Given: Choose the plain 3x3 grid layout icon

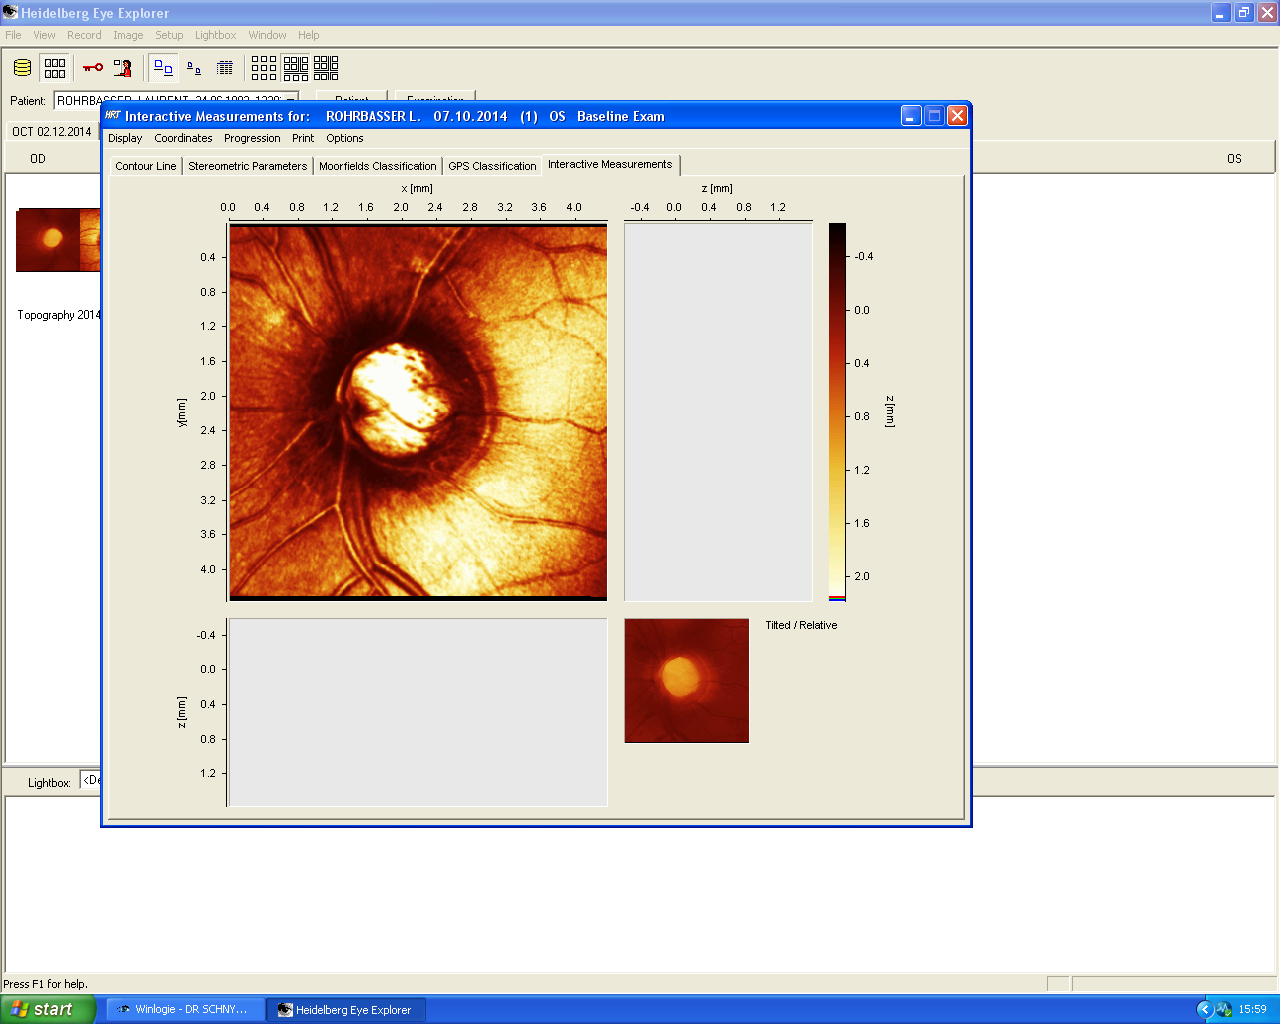Looking at the screenshot, I should (x=264, y=68).
